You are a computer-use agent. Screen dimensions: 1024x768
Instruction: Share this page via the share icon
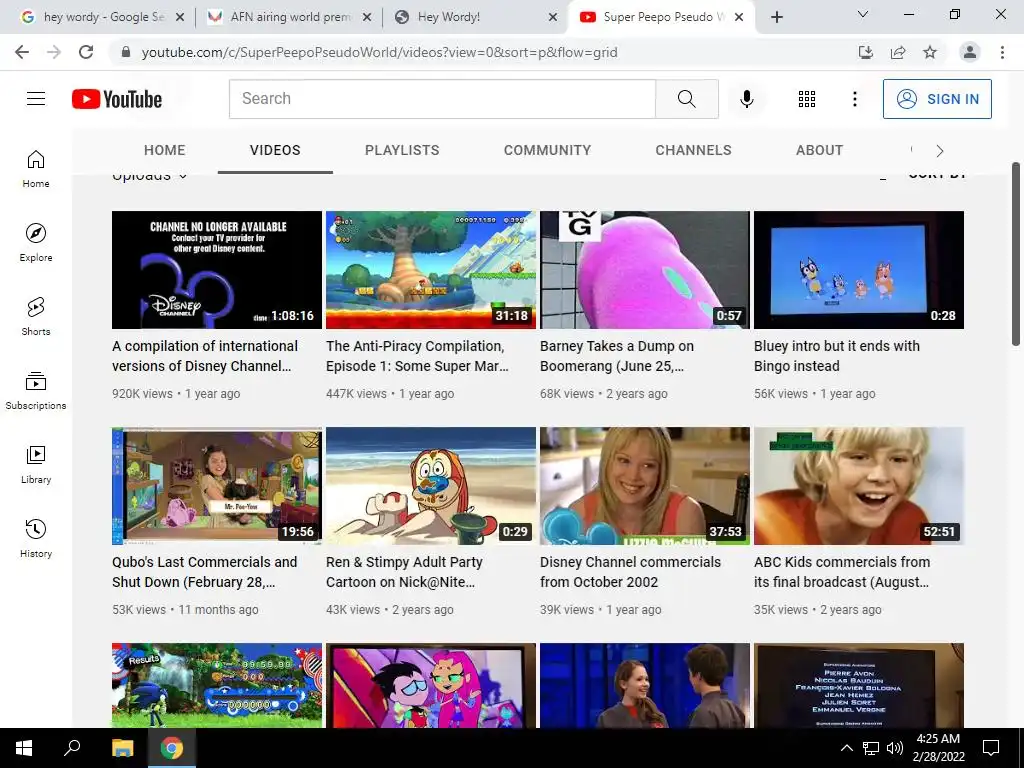click(x=898, y=52)
